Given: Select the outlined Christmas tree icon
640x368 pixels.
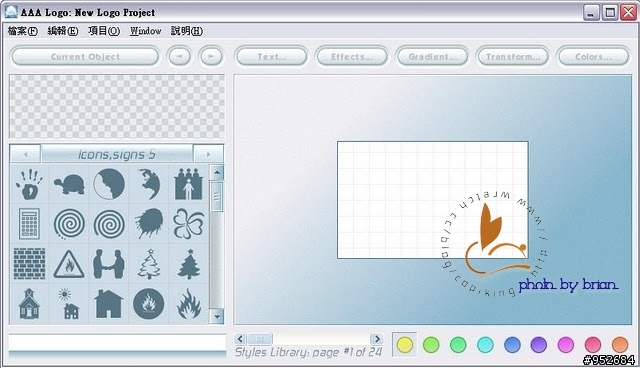Looking at the screenshot, I should click(x=149, y=264).
